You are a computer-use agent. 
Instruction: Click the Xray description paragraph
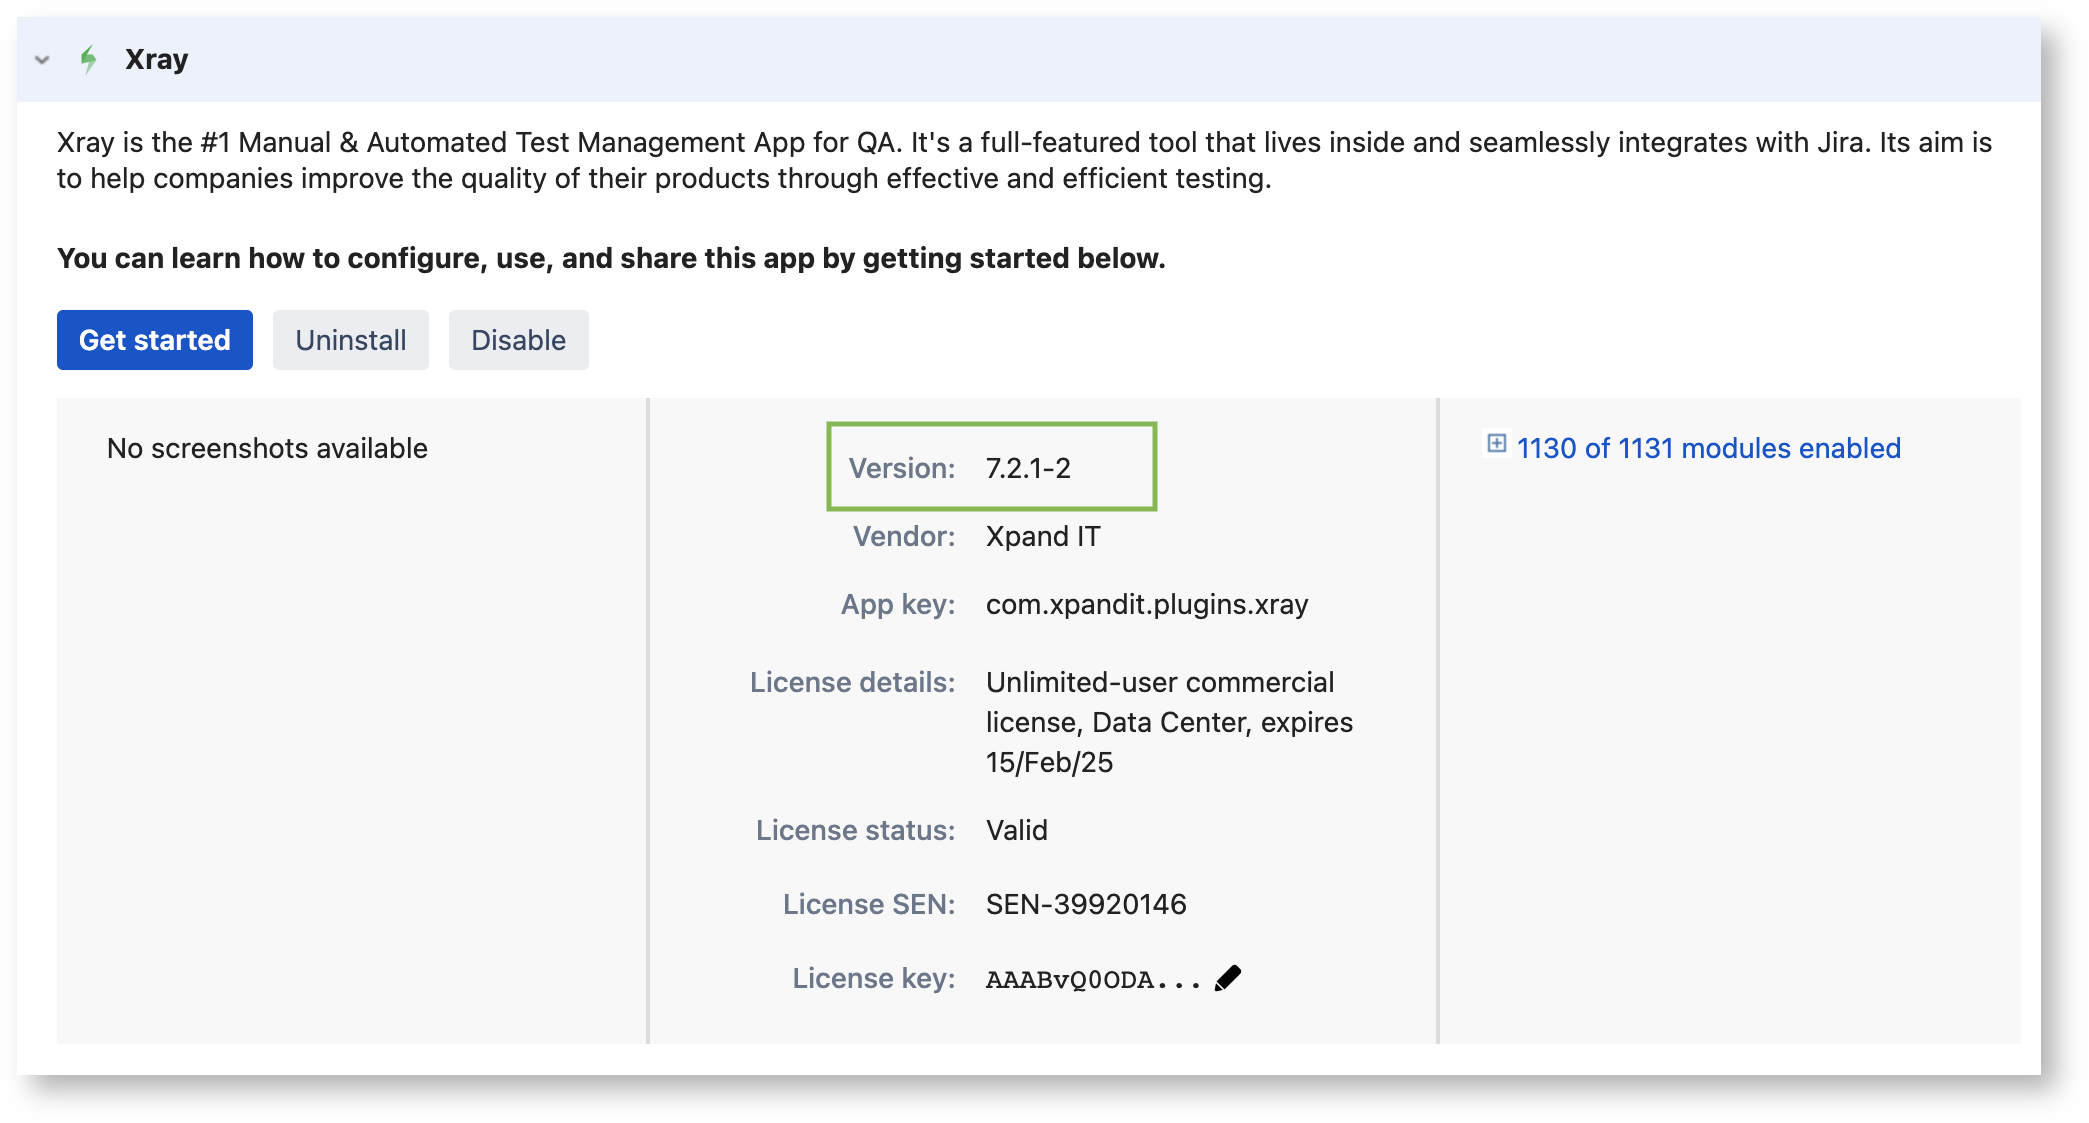[1025, 160]
